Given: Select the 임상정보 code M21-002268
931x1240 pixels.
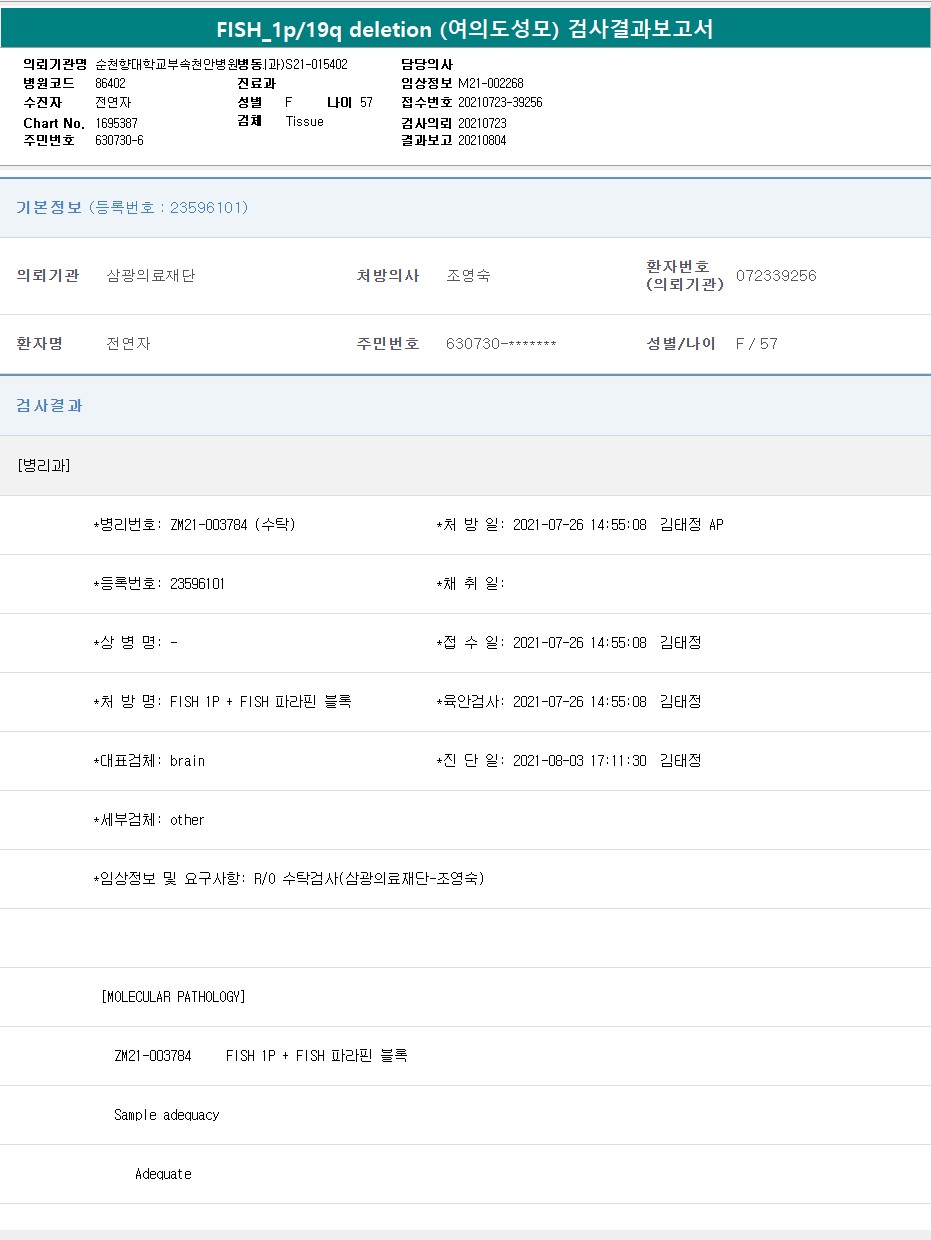Looking at the screenshot, I should coord(490,83).
